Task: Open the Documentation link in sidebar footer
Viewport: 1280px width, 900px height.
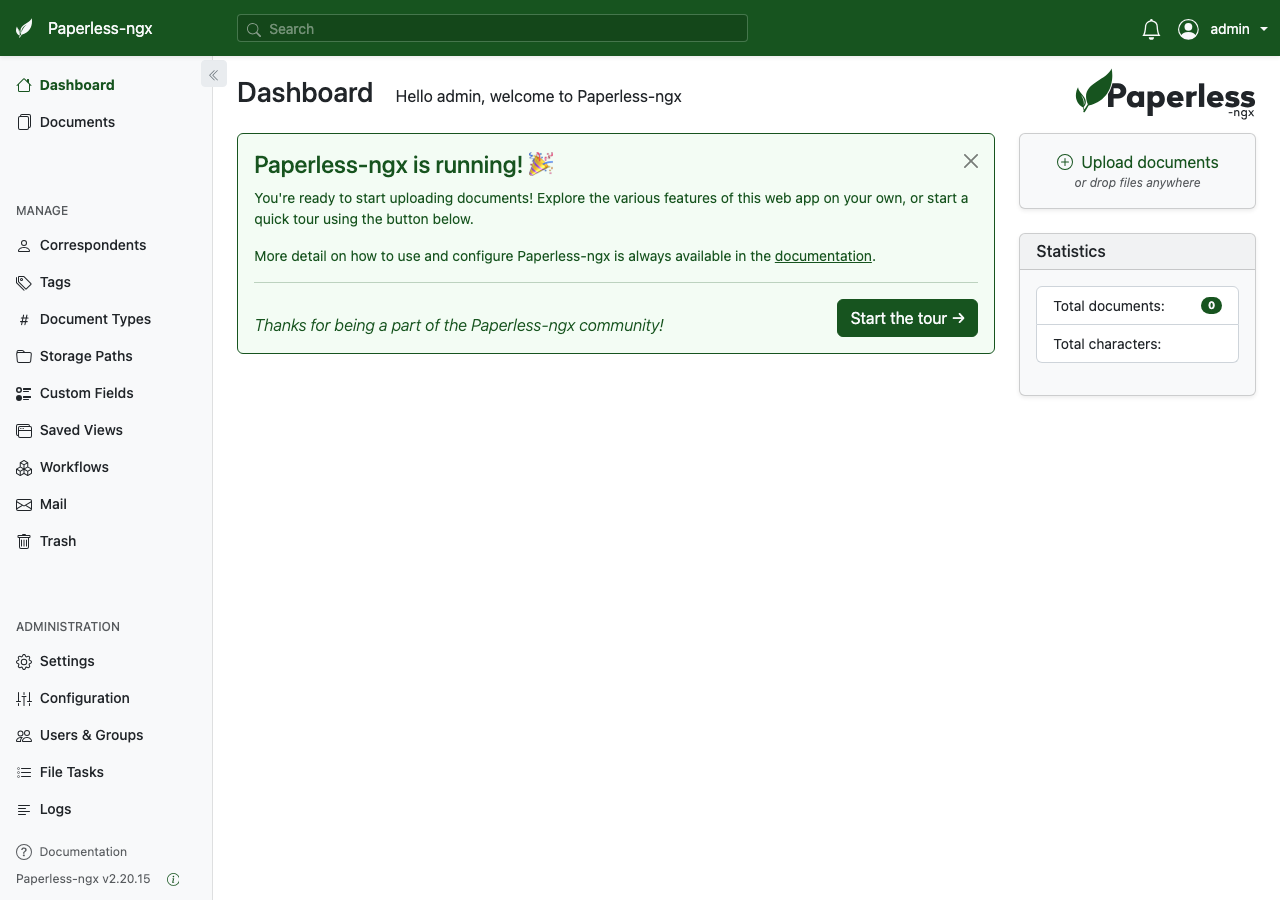Action: [83, 852]
